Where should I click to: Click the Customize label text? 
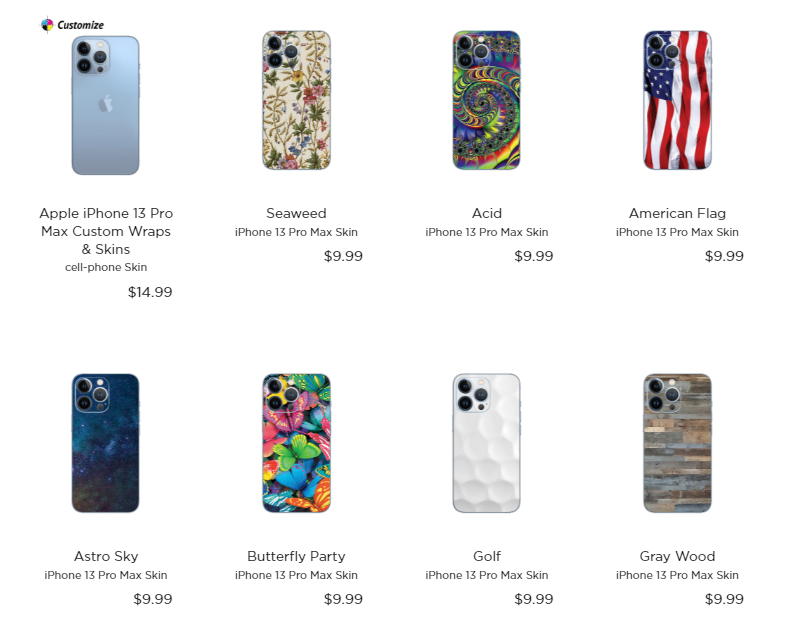(80, 25)
